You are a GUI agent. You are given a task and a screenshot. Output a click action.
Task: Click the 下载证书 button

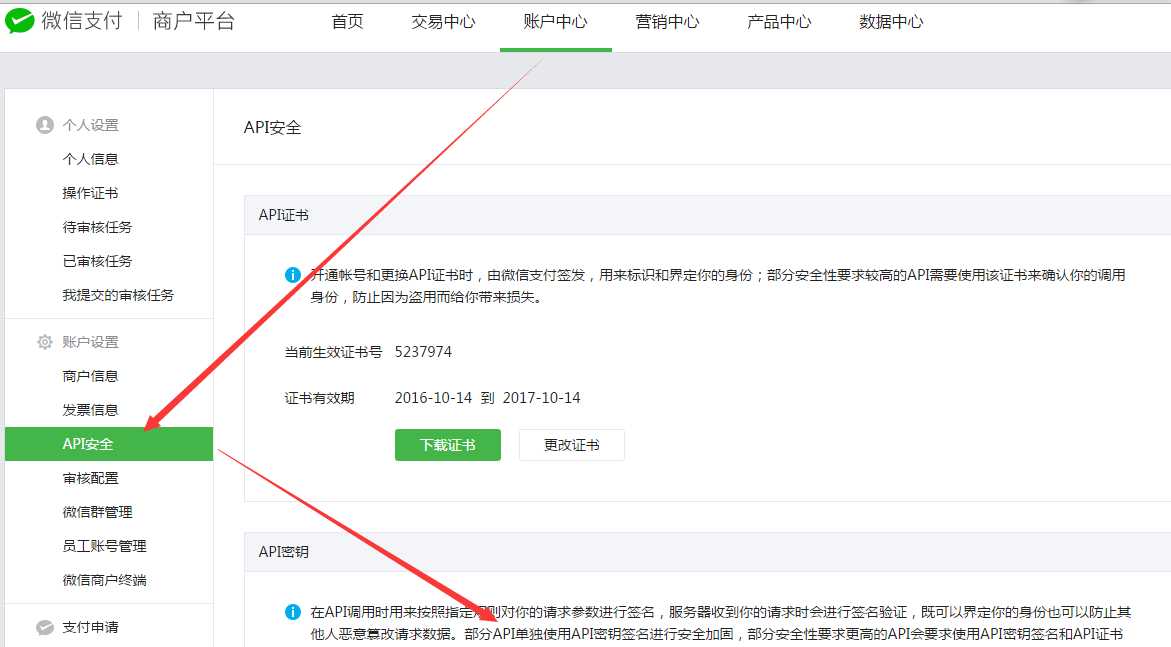pos(447,445)
